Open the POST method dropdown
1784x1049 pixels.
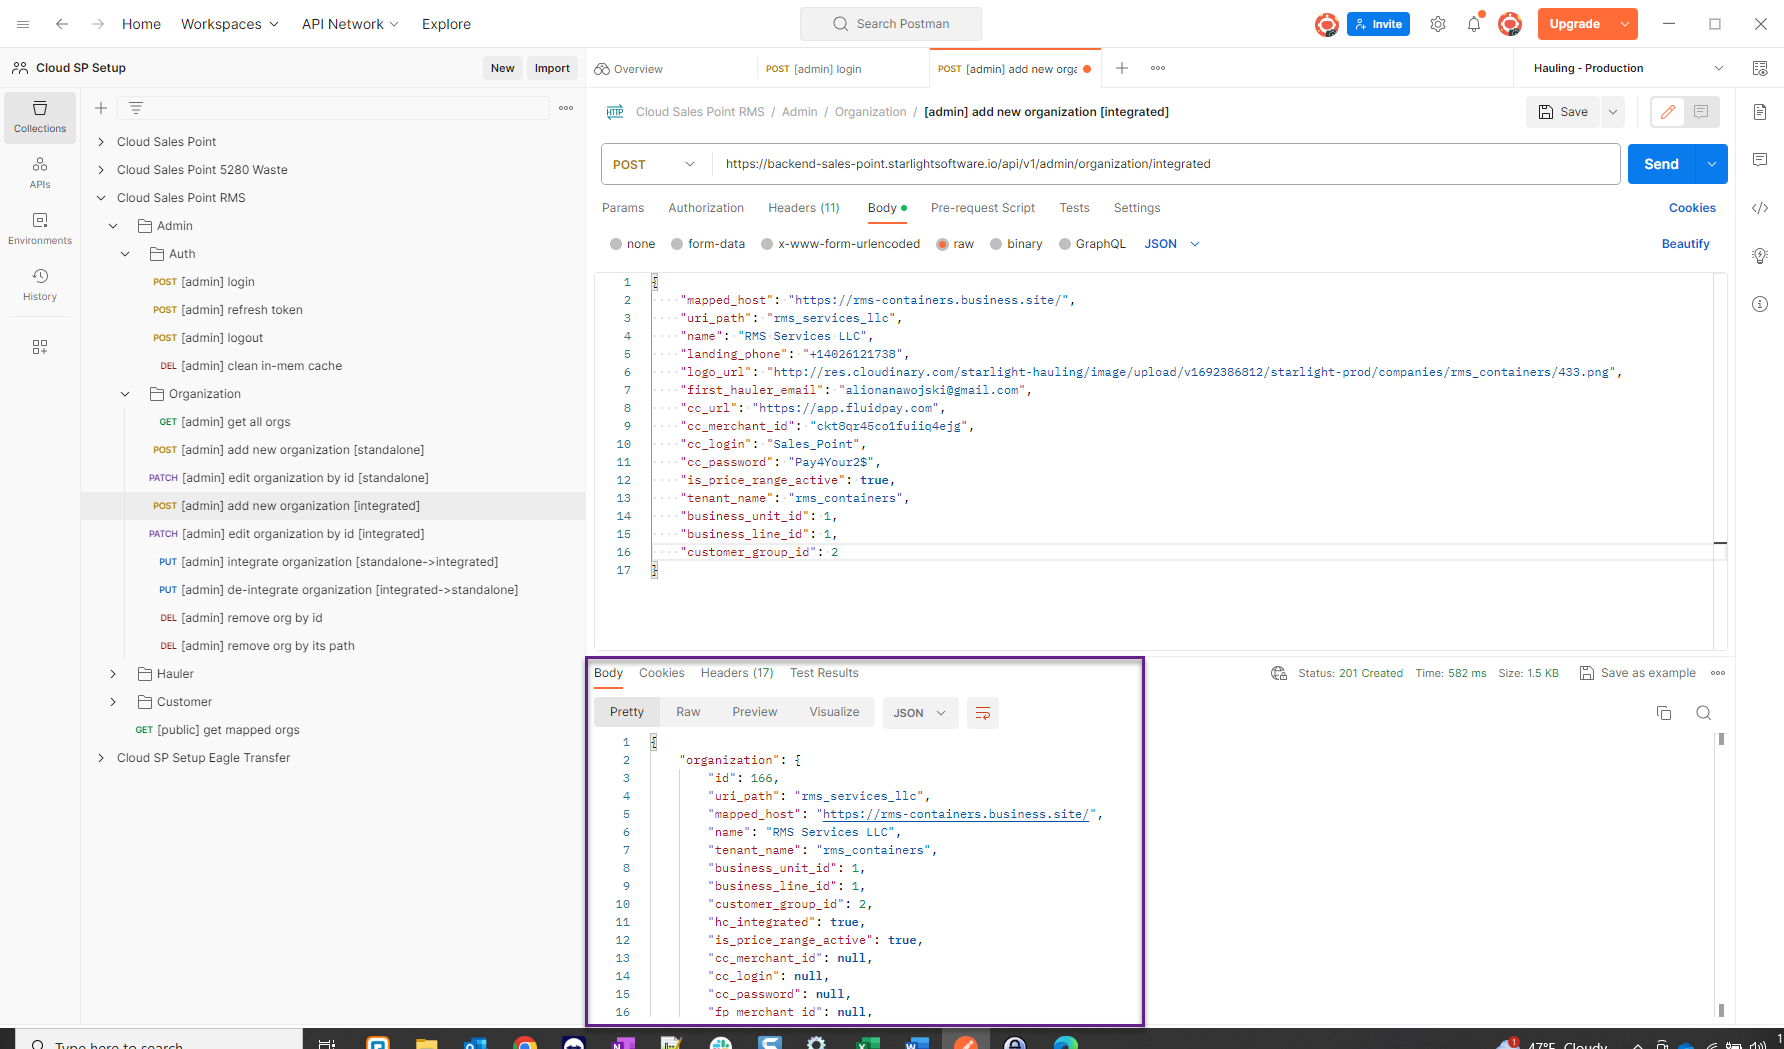[x=655, y=164]
